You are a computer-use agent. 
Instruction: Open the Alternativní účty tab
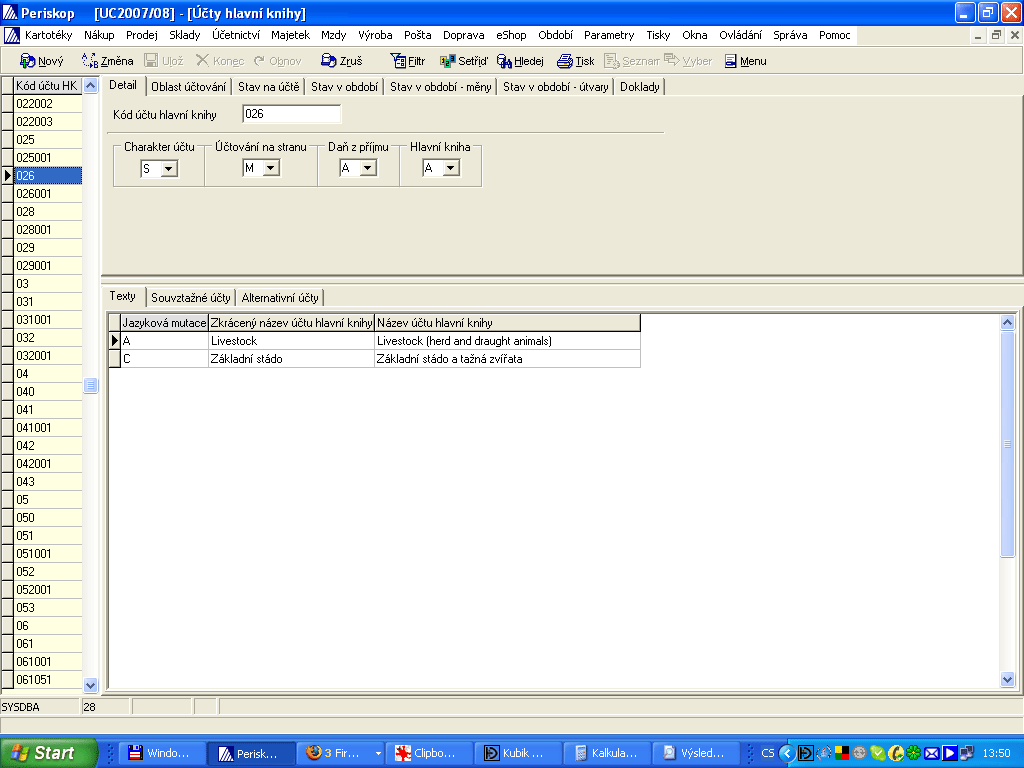pos(280,298)
